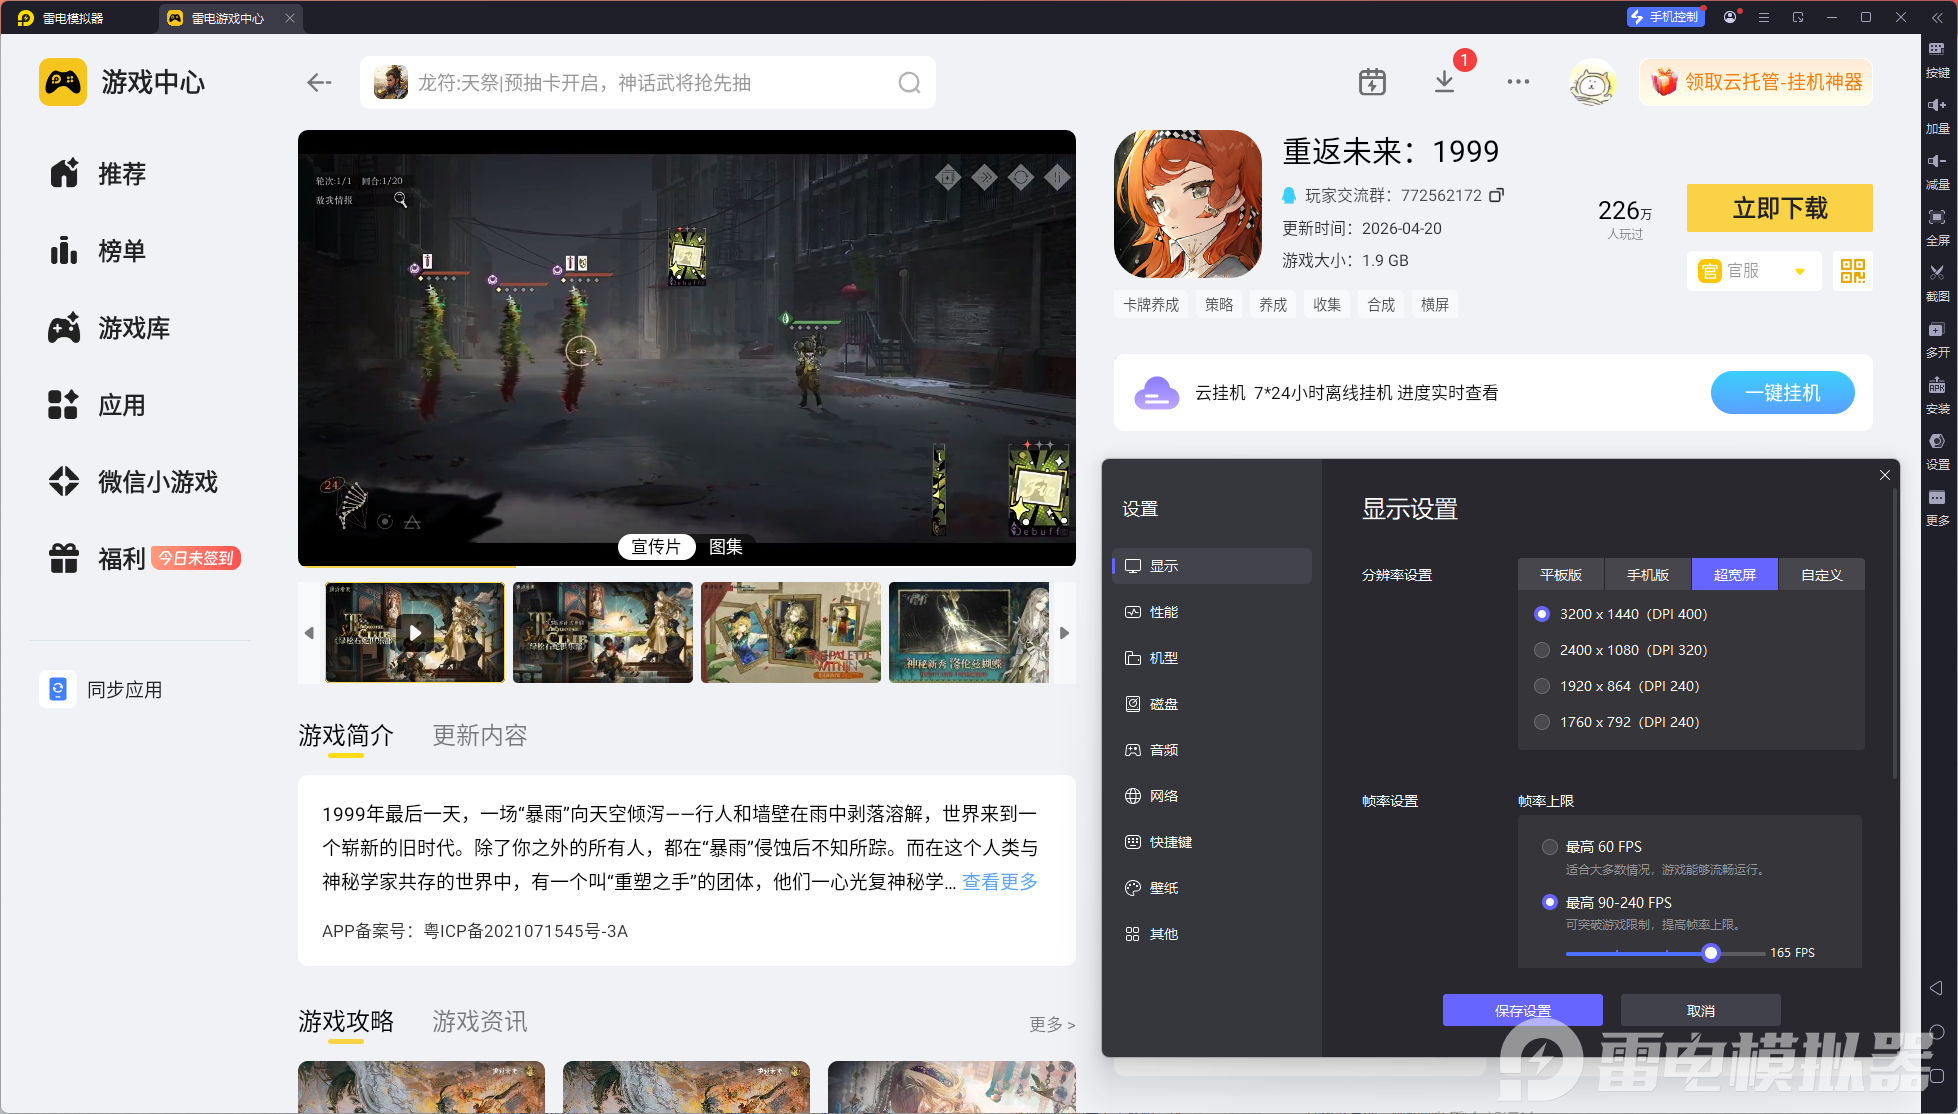
Task: Copy the player group number
Action: (x=1496, y=195)
